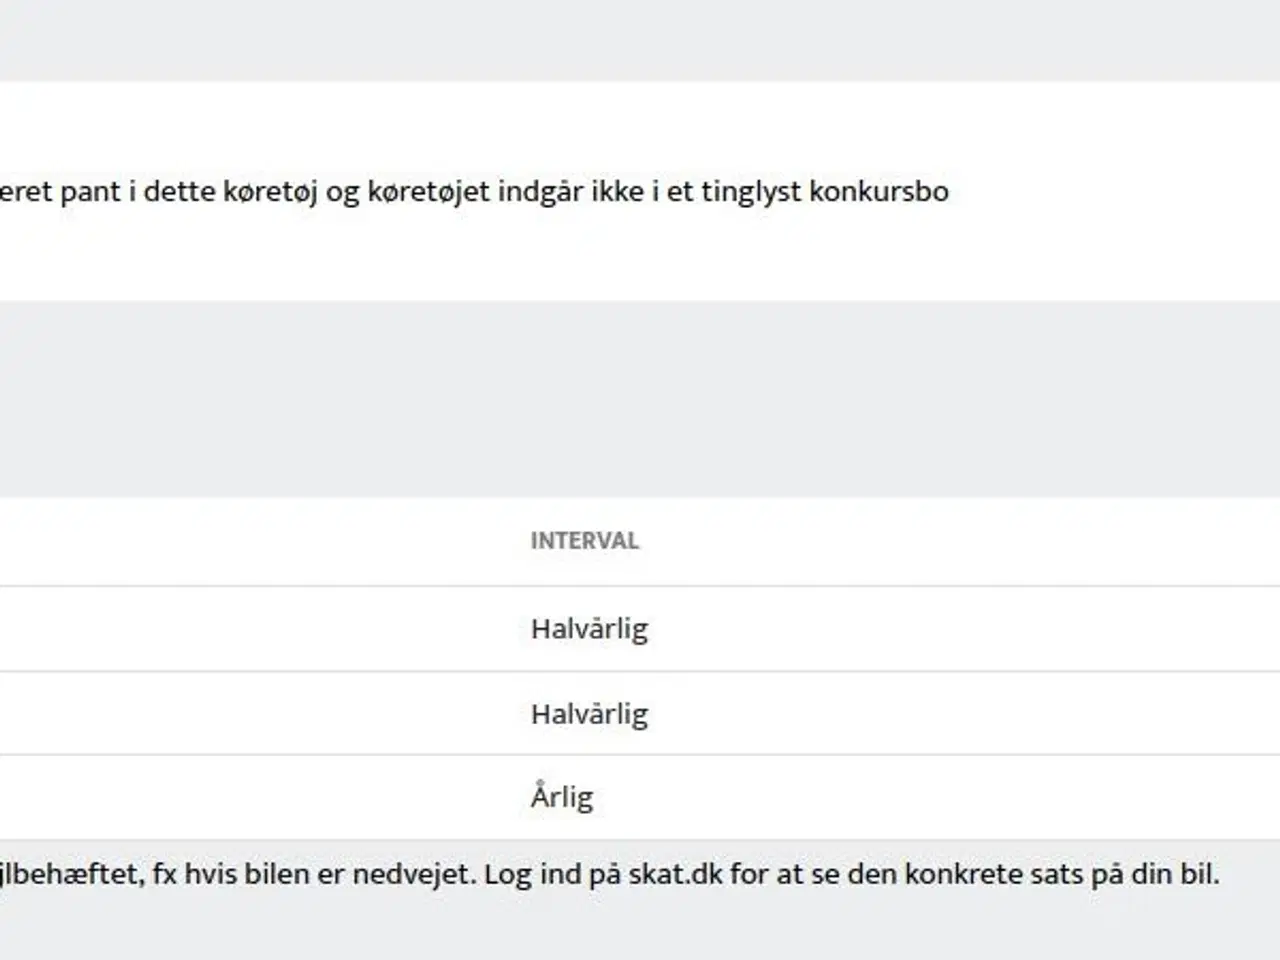Click the grey band above the INTERVAL table
This screenshot has height=960, width=1280.
pyautogui.click(x=640, y=399)
